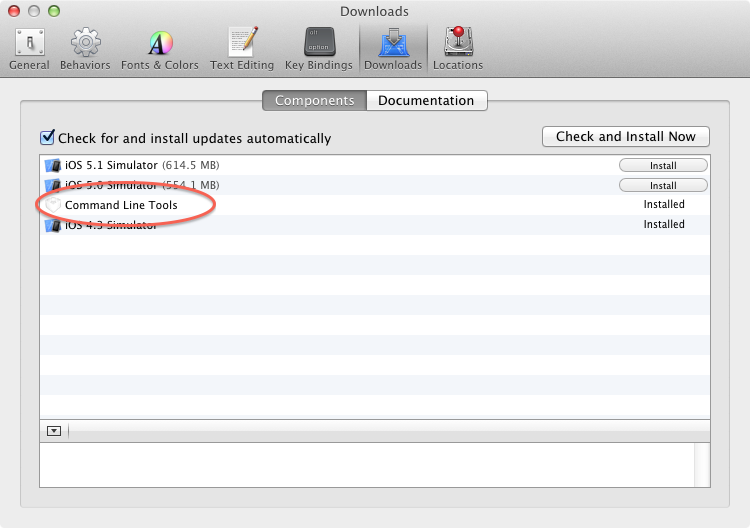Click the description area scrollbar
The height and width of the screenshot is (528, 750).
tap(702, 465)
